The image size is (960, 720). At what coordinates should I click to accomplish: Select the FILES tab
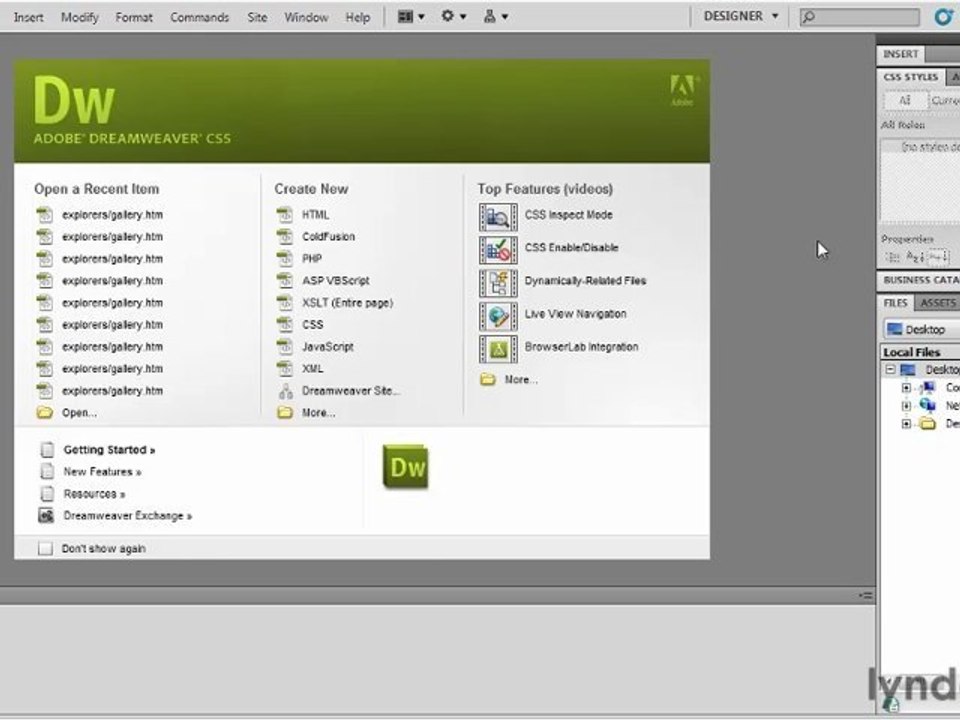click(x=896, y=303)
